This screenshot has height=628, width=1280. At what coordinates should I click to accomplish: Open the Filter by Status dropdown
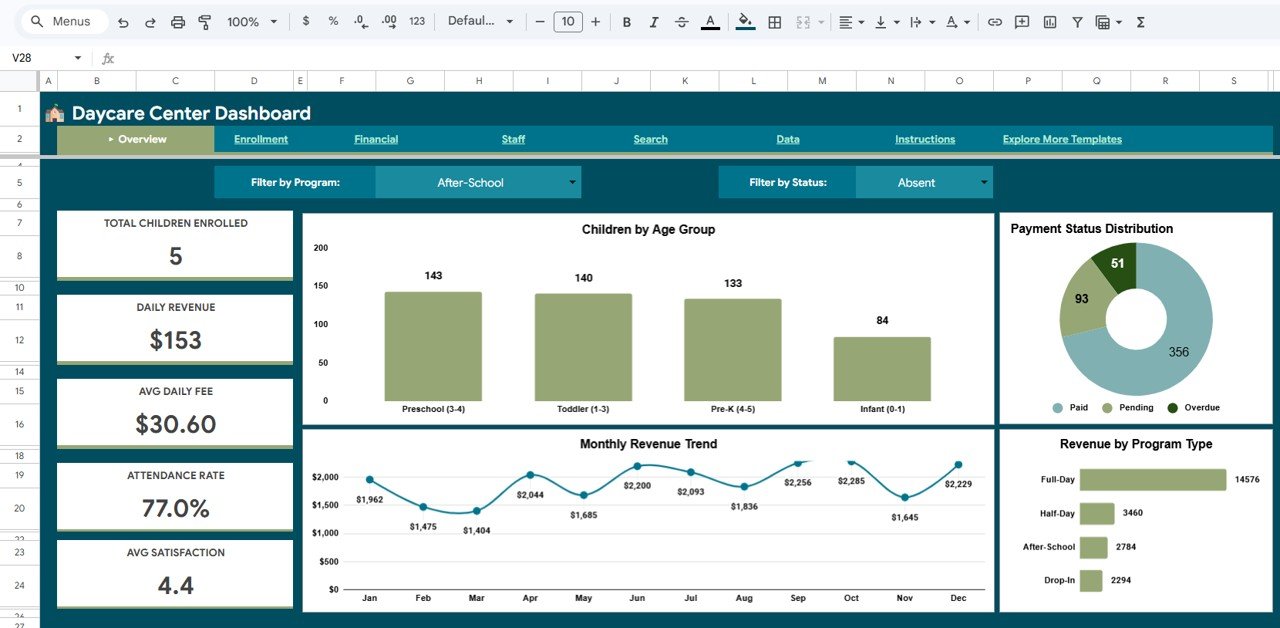pyautogui.click(x=925, y=182)
